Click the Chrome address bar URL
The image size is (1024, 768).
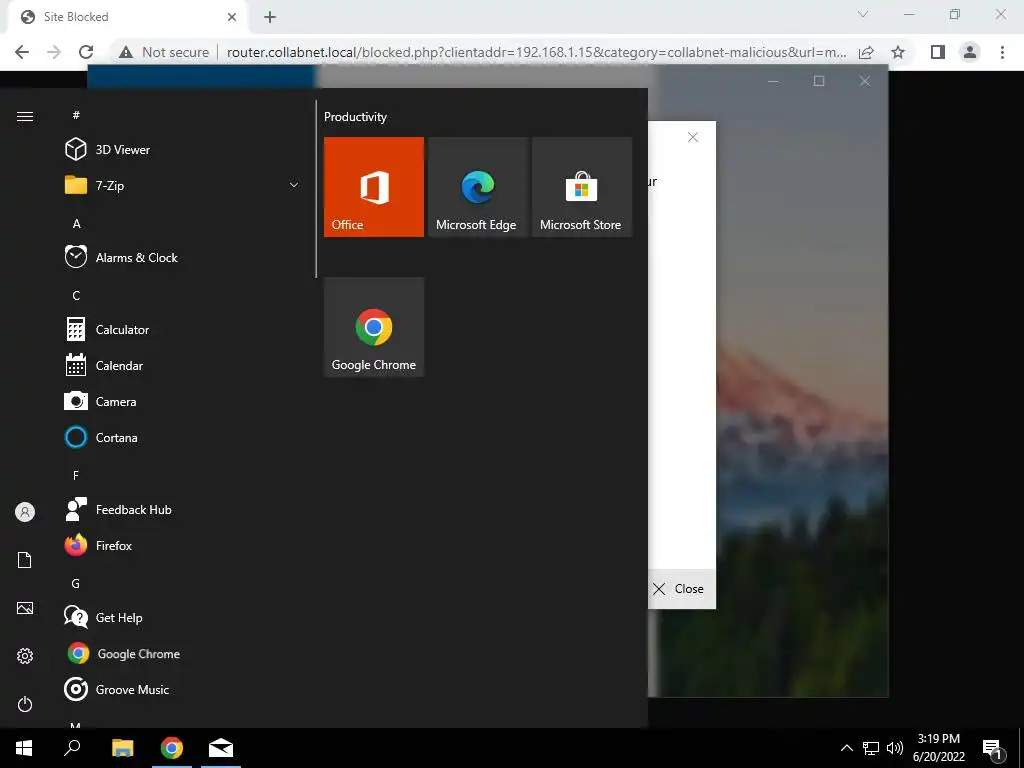536,52
